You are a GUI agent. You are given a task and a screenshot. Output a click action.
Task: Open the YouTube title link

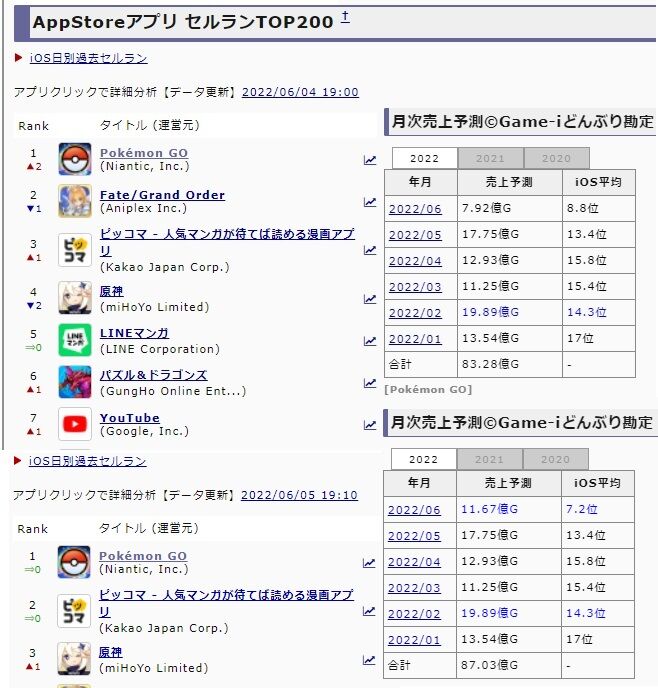(x=130, y=418)
